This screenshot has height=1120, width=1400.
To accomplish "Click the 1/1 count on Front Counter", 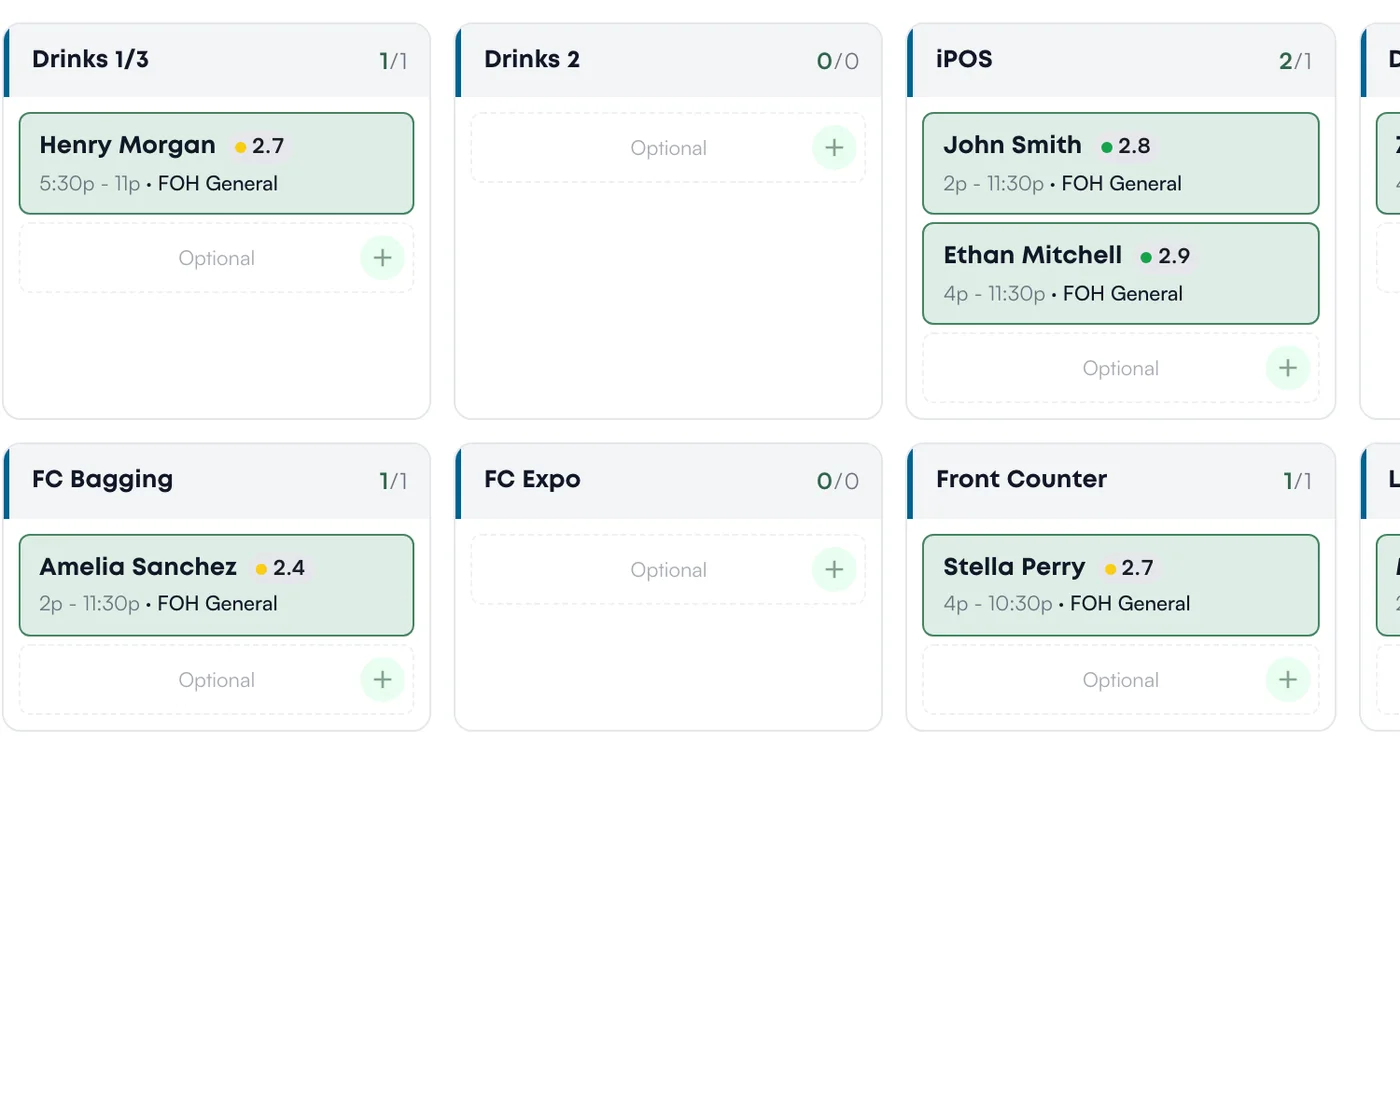I will [x=1297, y=481].
